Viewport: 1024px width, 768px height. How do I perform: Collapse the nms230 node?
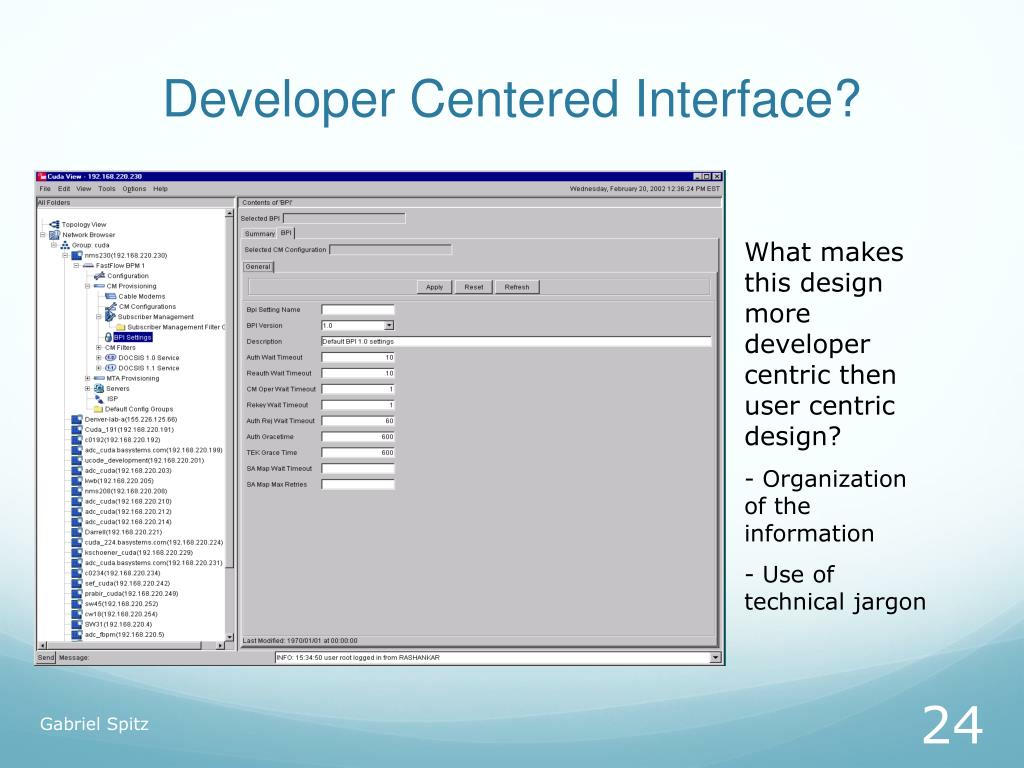pyautogui.click(x=65, y=255)
